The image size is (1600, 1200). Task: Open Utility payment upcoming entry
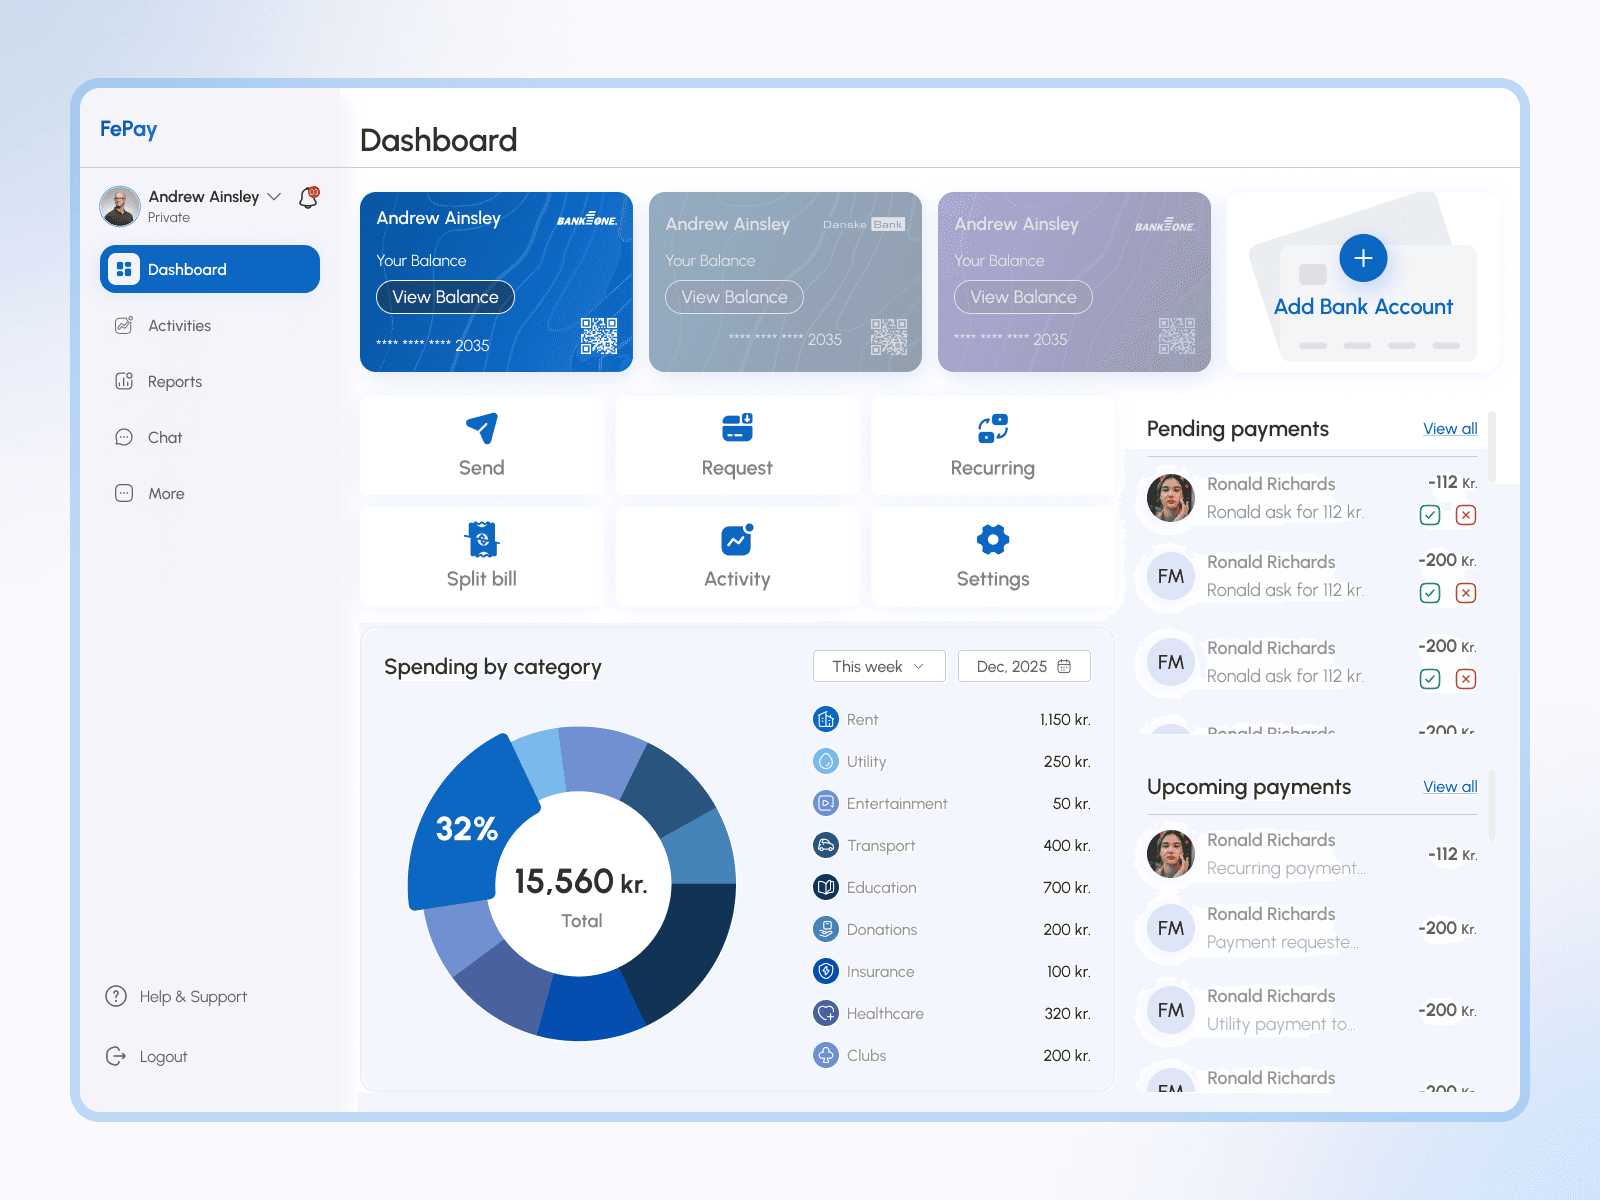click(1312, 1010)
